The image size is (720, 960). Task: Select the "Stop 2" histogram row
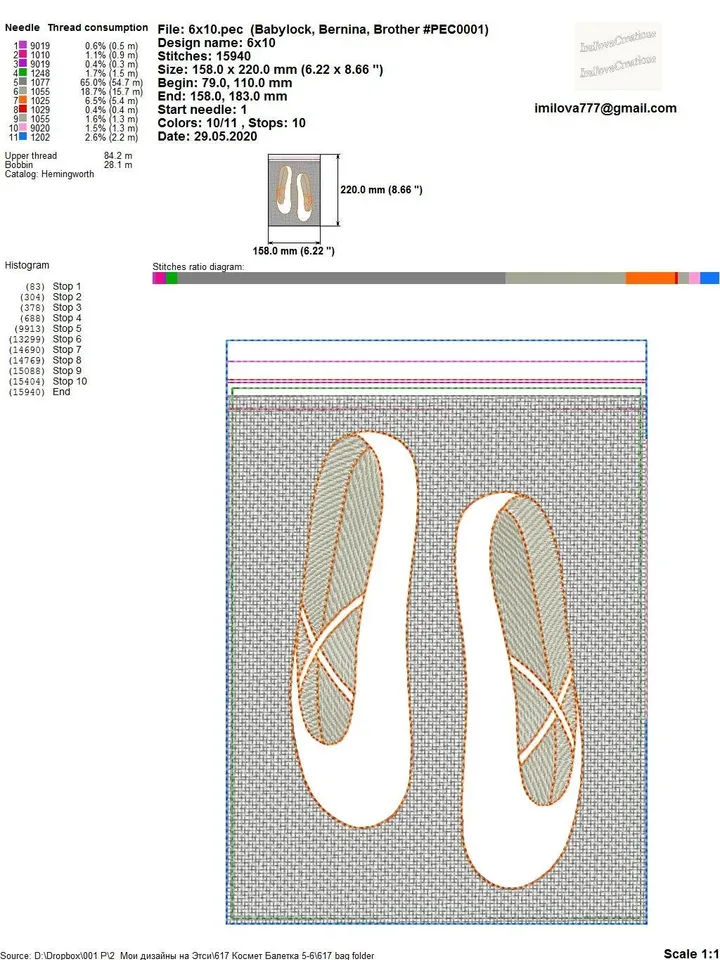pos(51,297)
